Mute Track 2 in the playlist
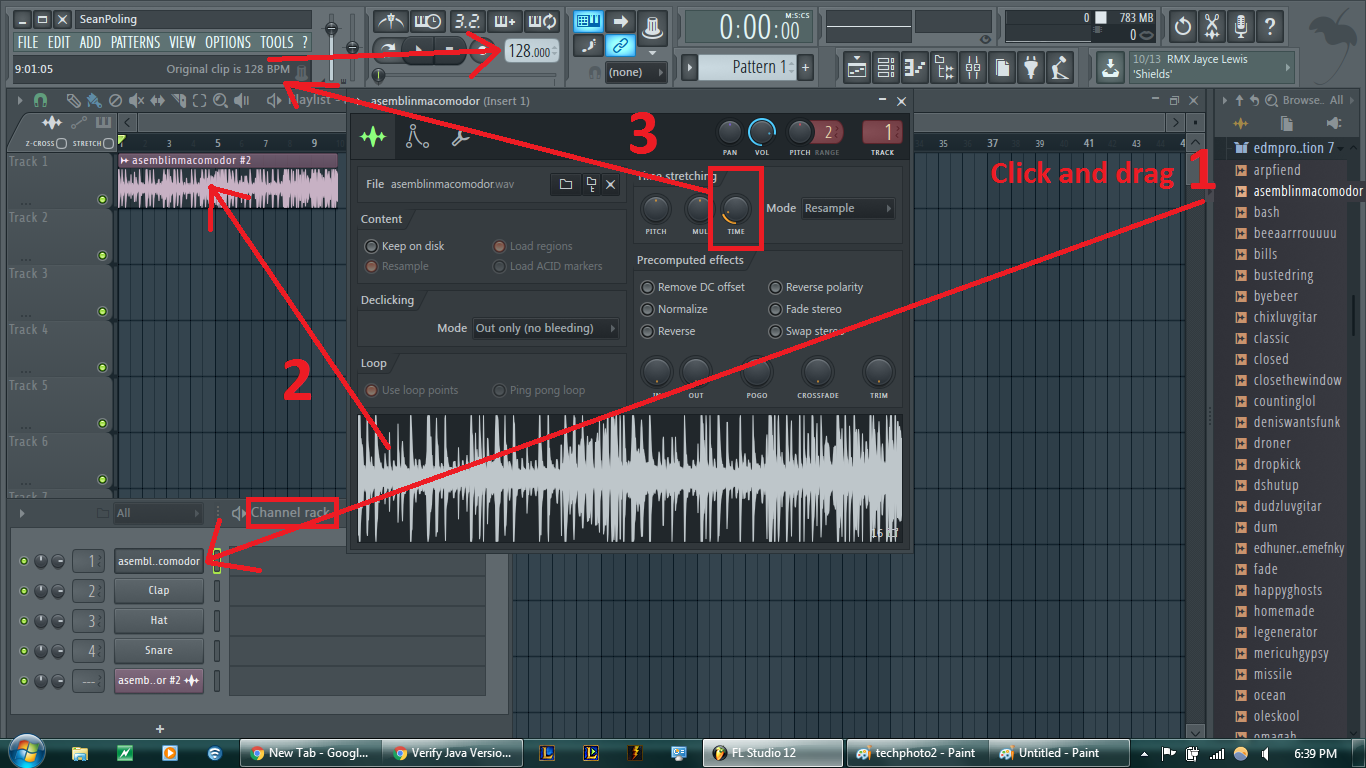The height and width of the screenshot is (768, 1366). click(x=102, y=256)
